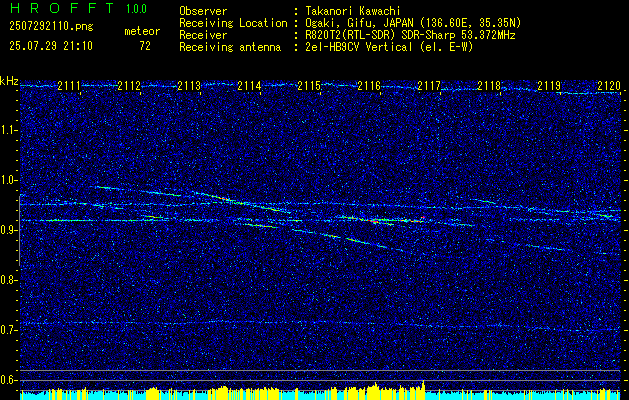Click the 2112 time marker
629x400 pixels.
129,86
